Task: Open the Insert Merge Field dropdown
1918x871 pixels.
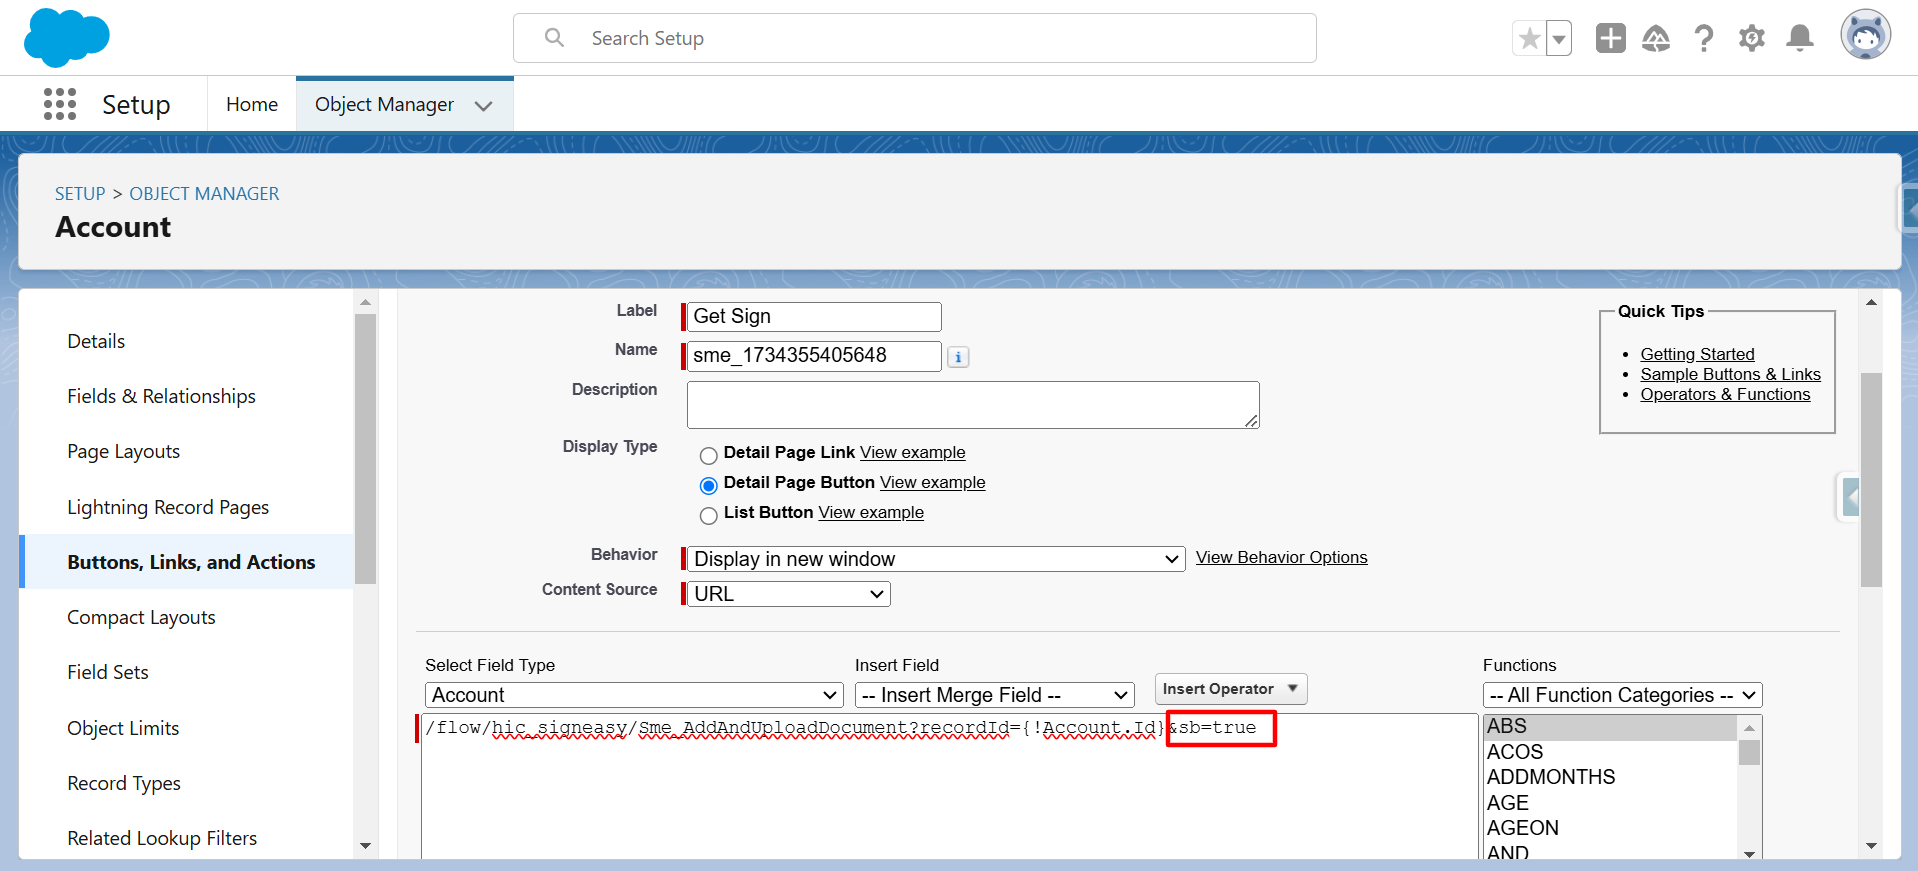Action: coord(995,695)
